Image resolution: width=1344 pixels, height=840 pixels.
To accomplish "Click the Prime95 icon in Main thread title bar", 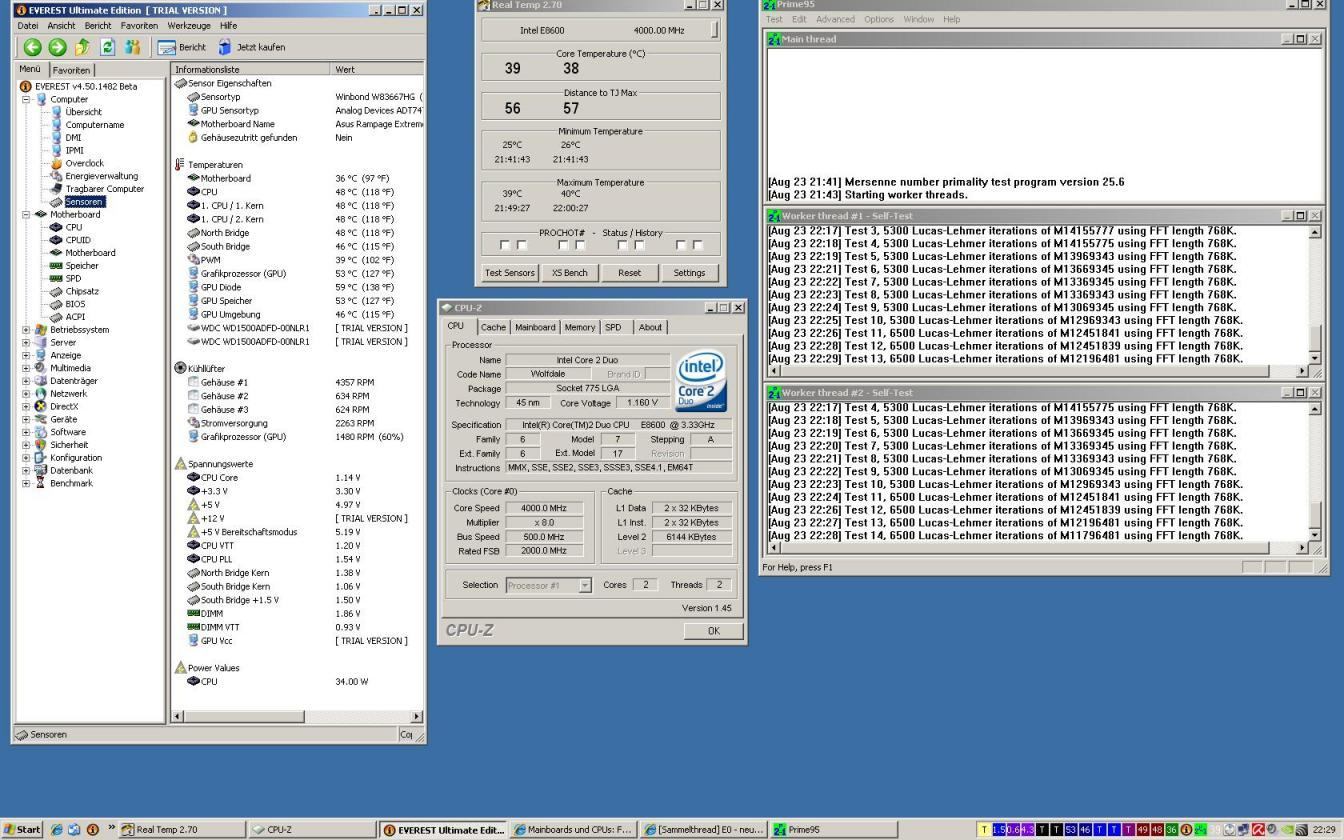I will click(x=774, y=39).
